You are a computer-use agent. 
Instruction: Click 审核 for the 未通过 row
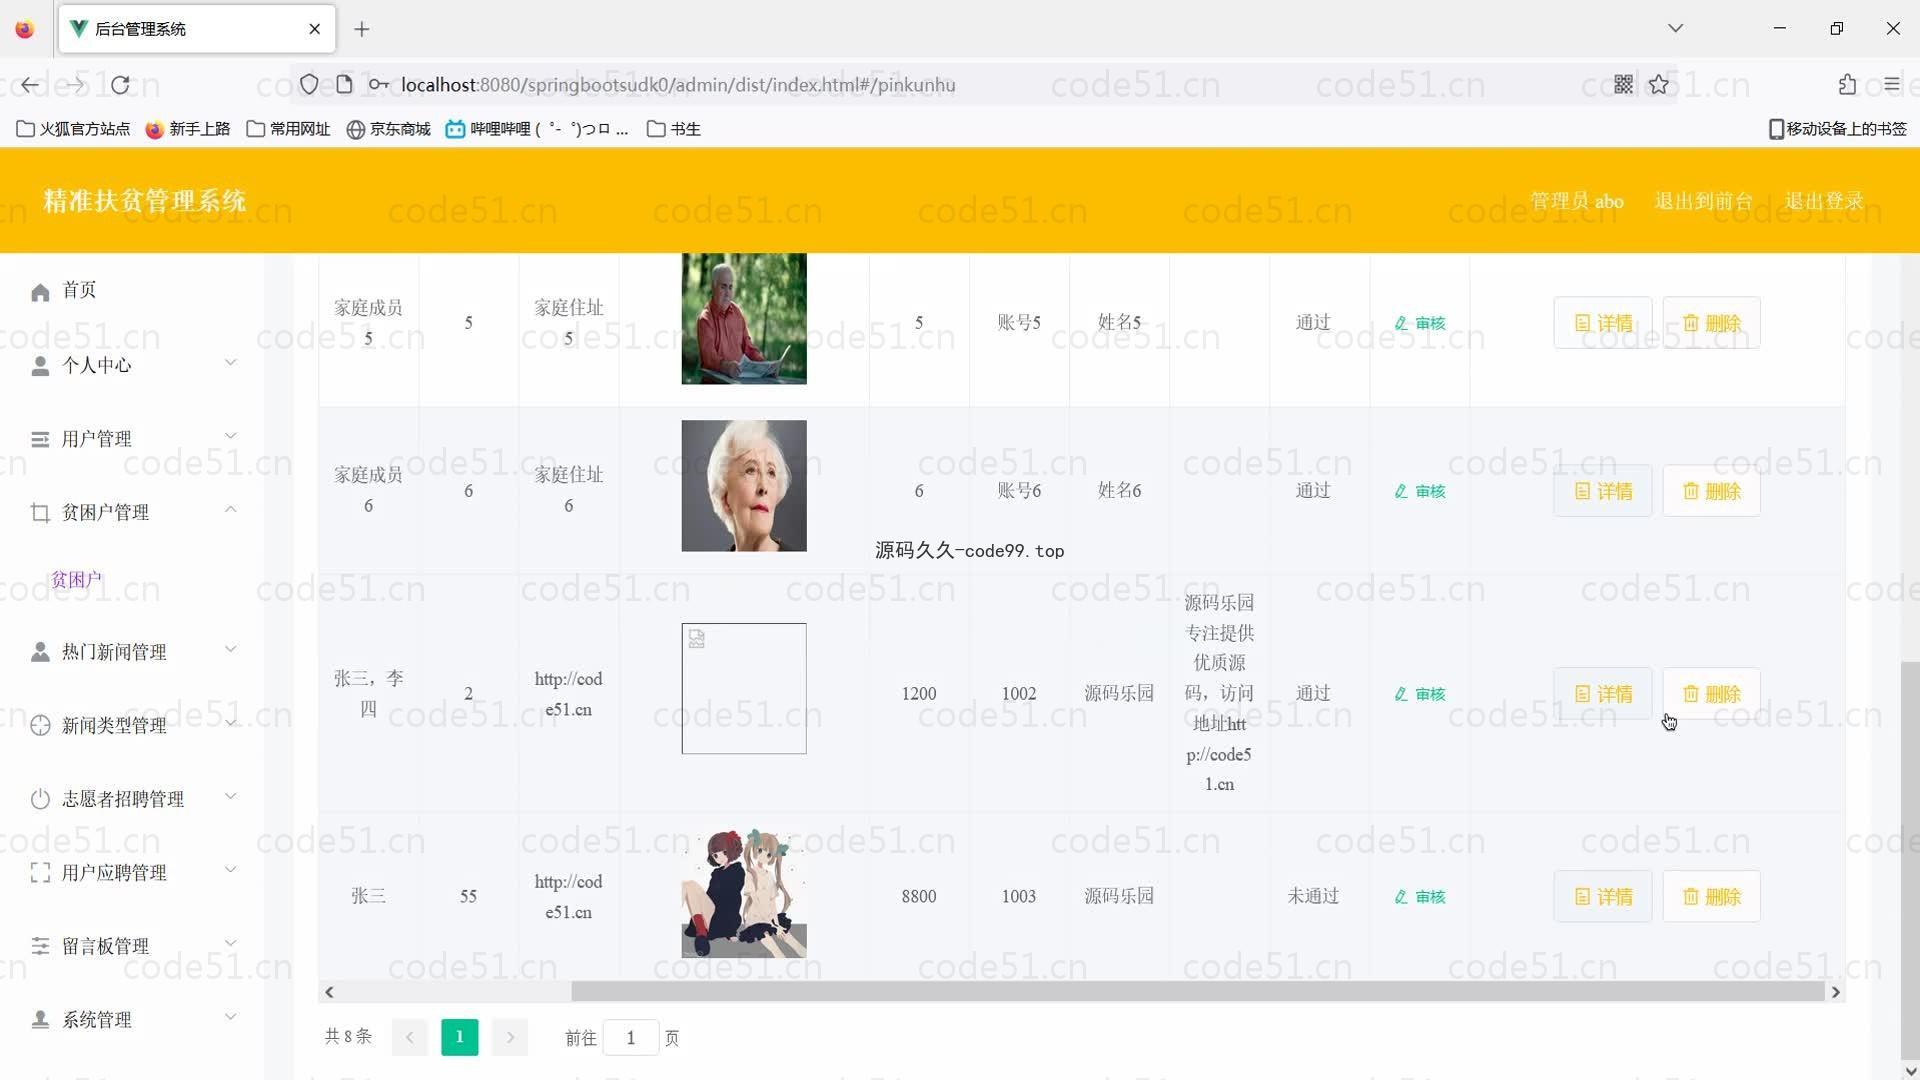click(x=1420, y=897)
